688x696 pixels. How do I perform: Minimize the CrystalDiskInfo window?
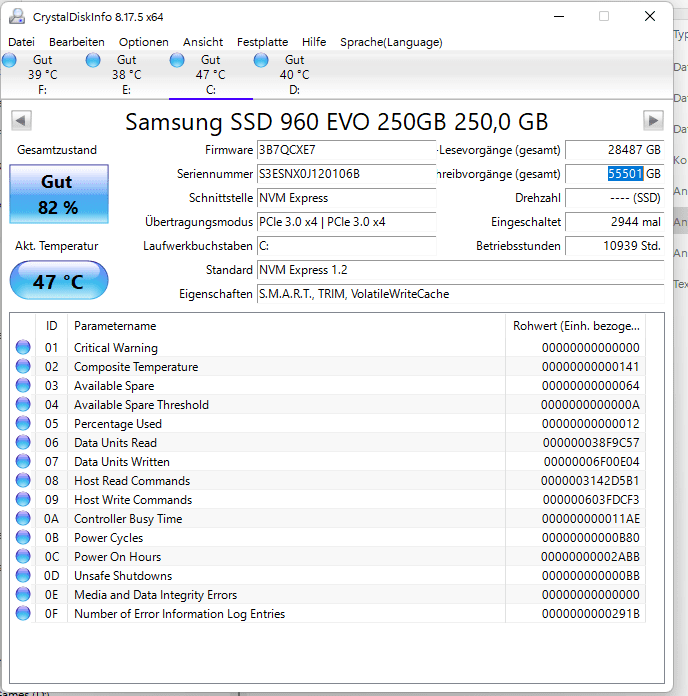(x=559, y=16)
